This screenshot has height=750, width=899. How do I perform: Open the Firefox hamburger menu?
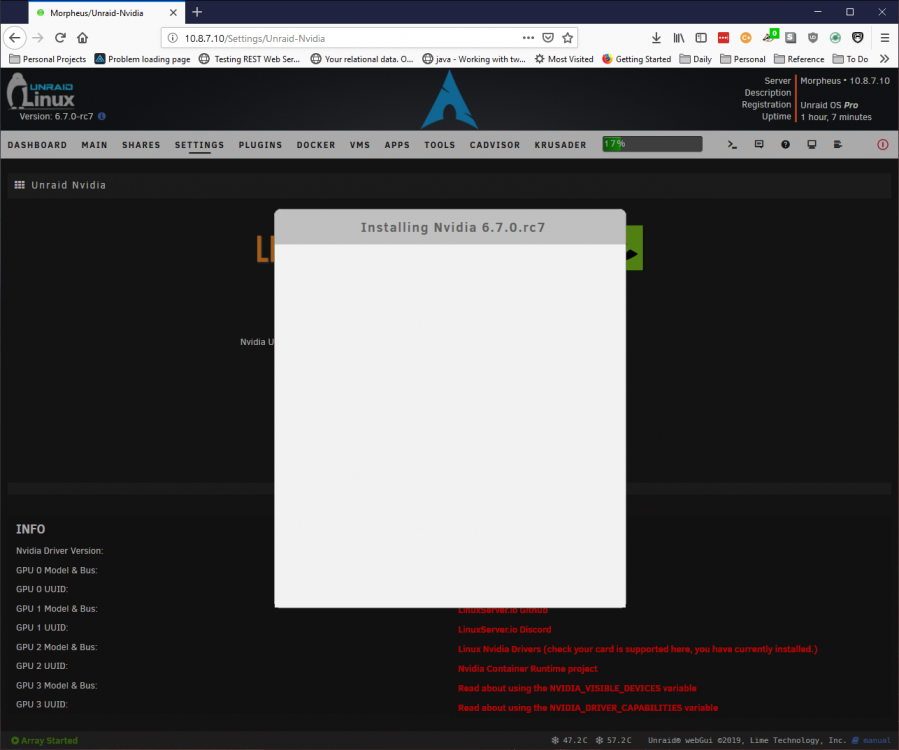point(885,38)
